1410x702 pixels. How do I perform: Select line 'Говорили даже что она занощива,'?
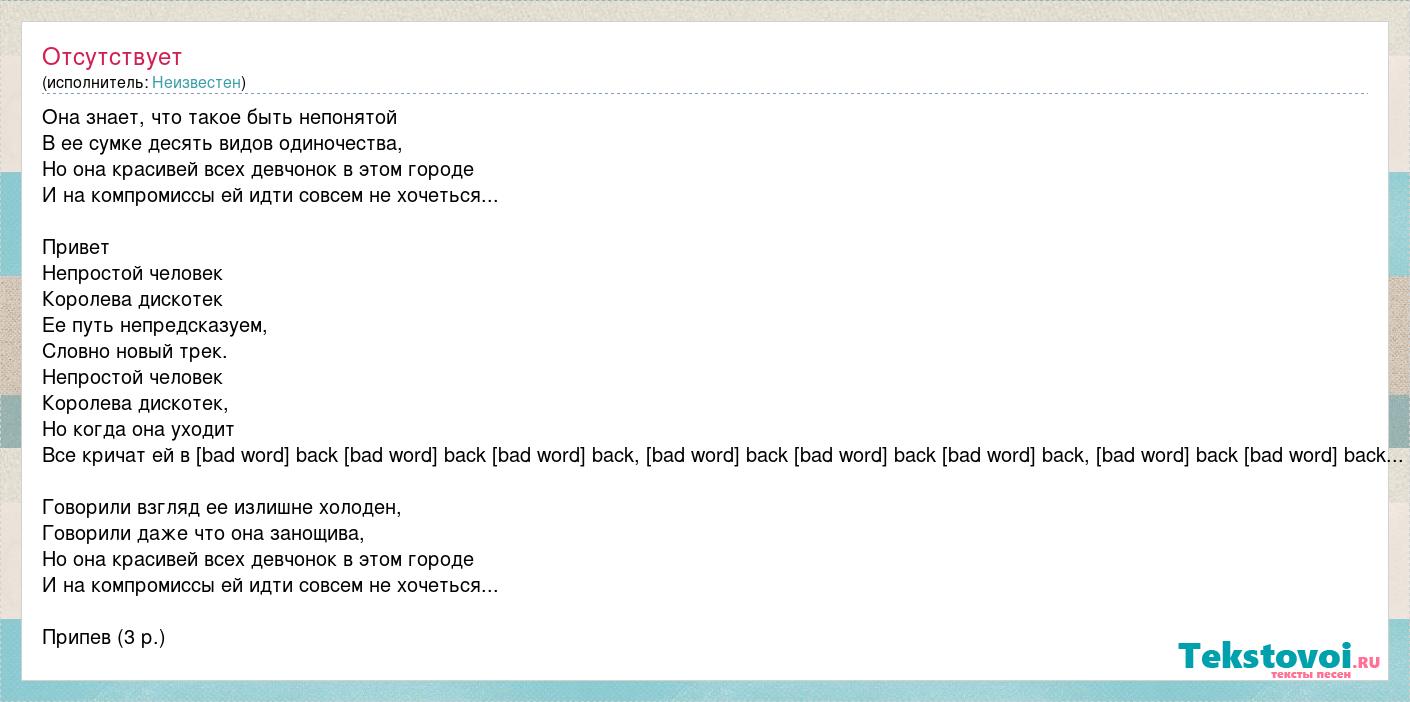pyautogui.click(x=203, y=534)
